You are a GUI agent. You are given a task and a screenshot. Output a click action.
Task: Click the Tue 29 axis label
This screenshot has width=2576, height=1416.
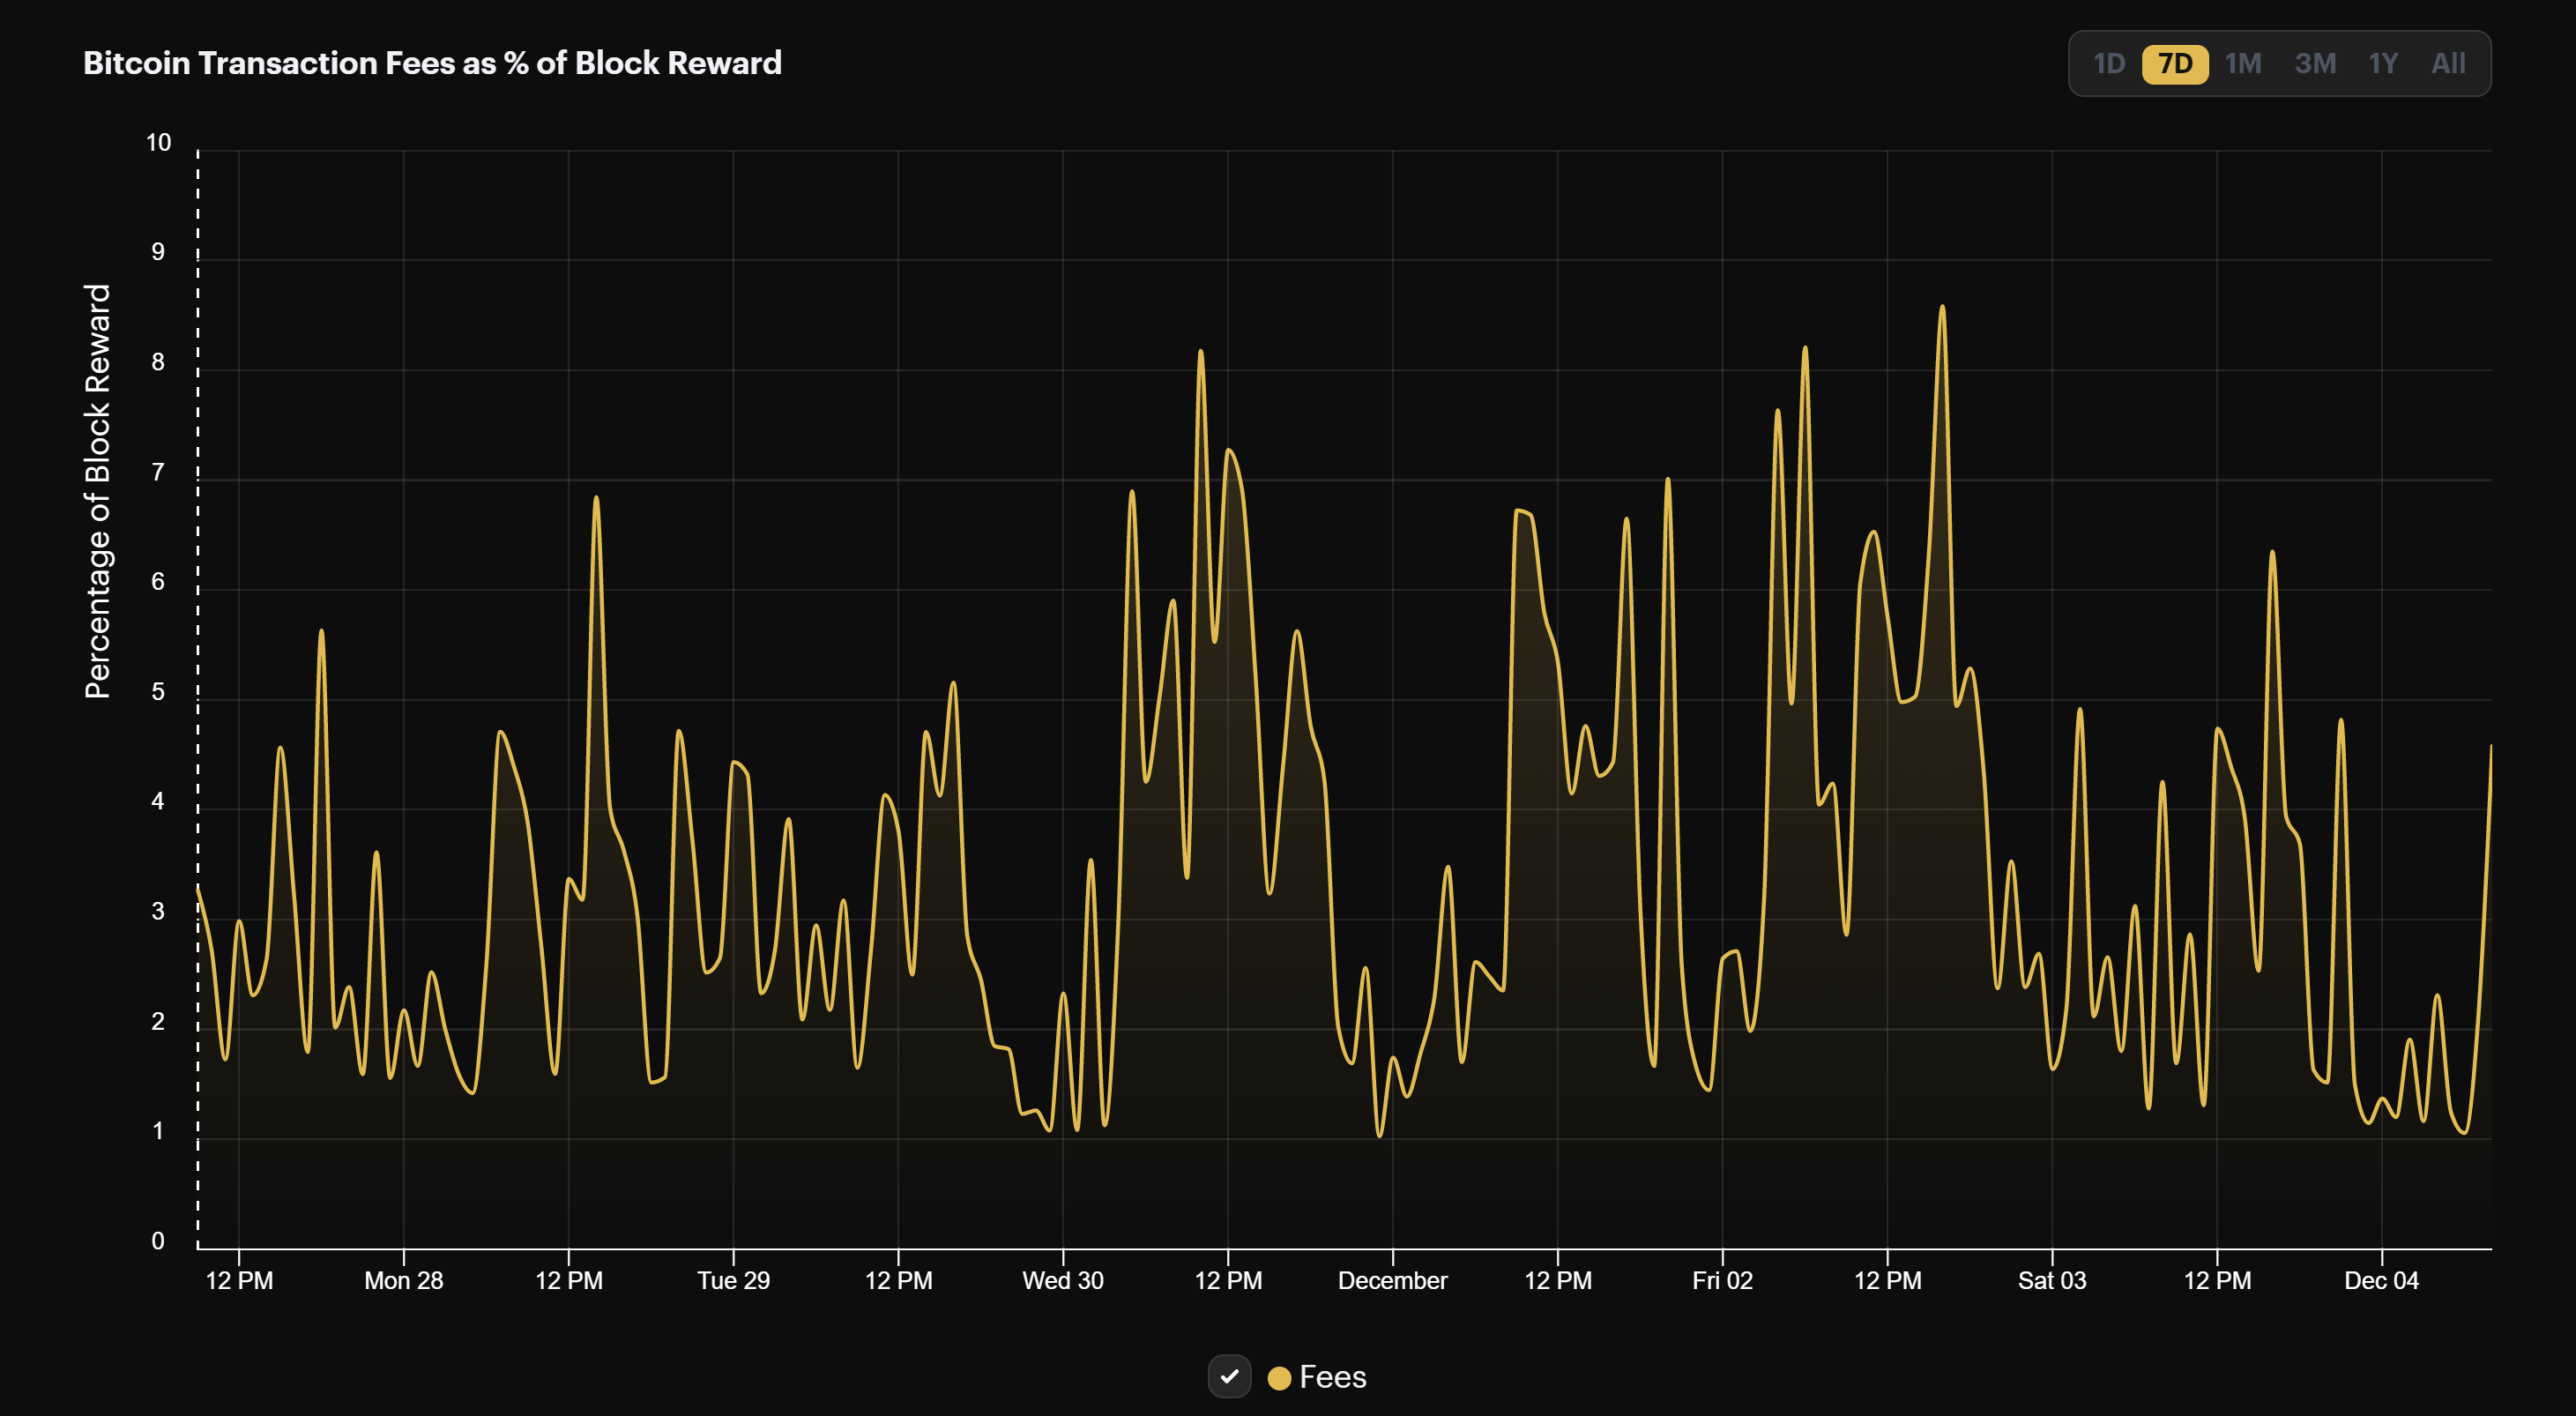point(735,1281)
